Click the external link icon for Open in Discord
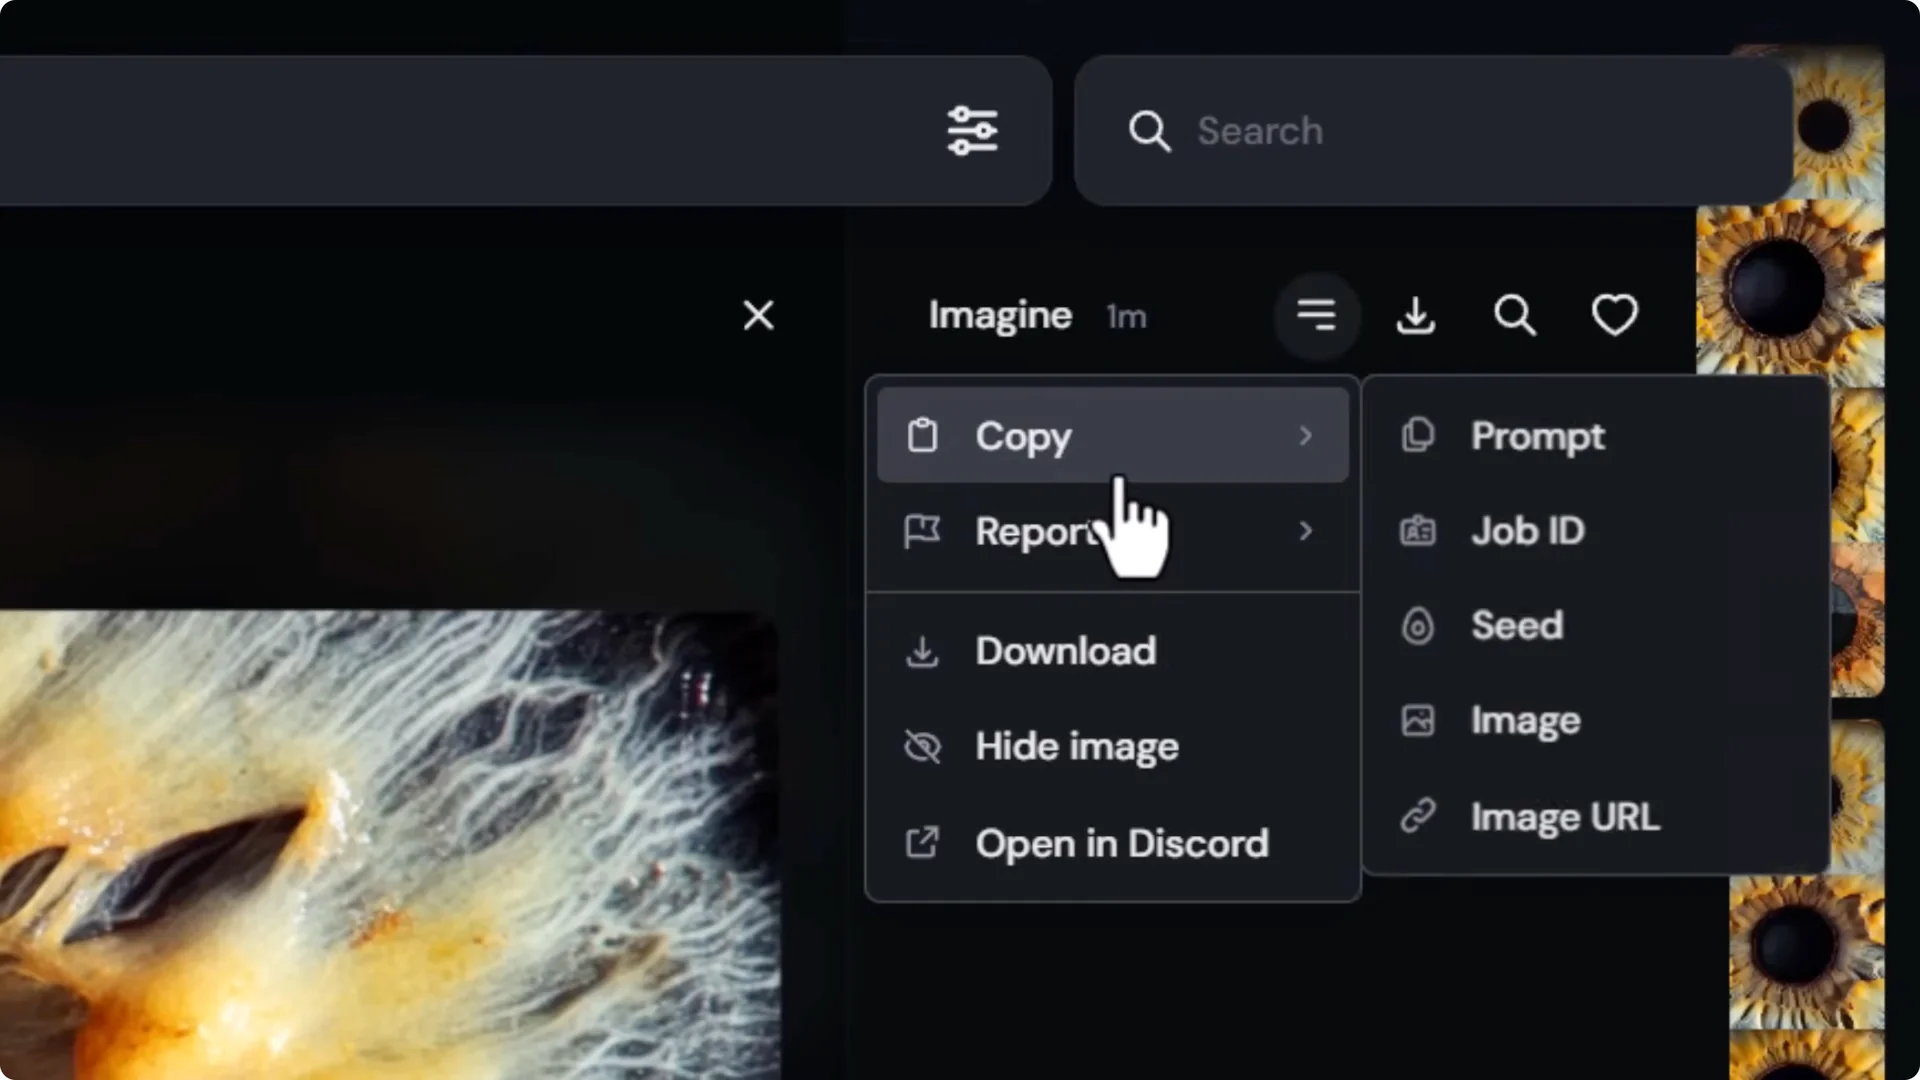 (921, 843)
